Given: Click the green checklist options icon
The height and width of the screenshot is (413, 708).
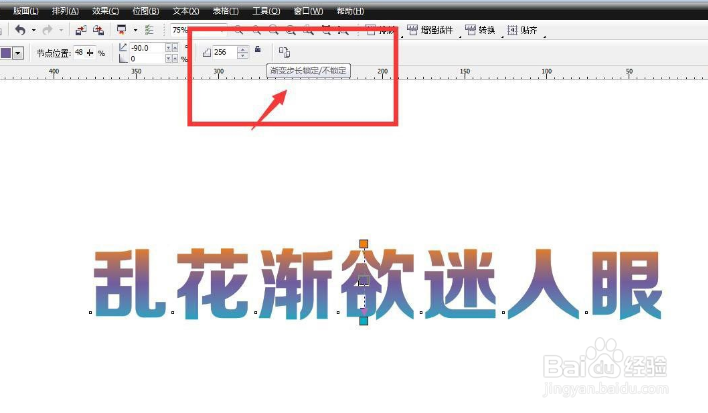Looking at the screenshot, I should point(149,30).
